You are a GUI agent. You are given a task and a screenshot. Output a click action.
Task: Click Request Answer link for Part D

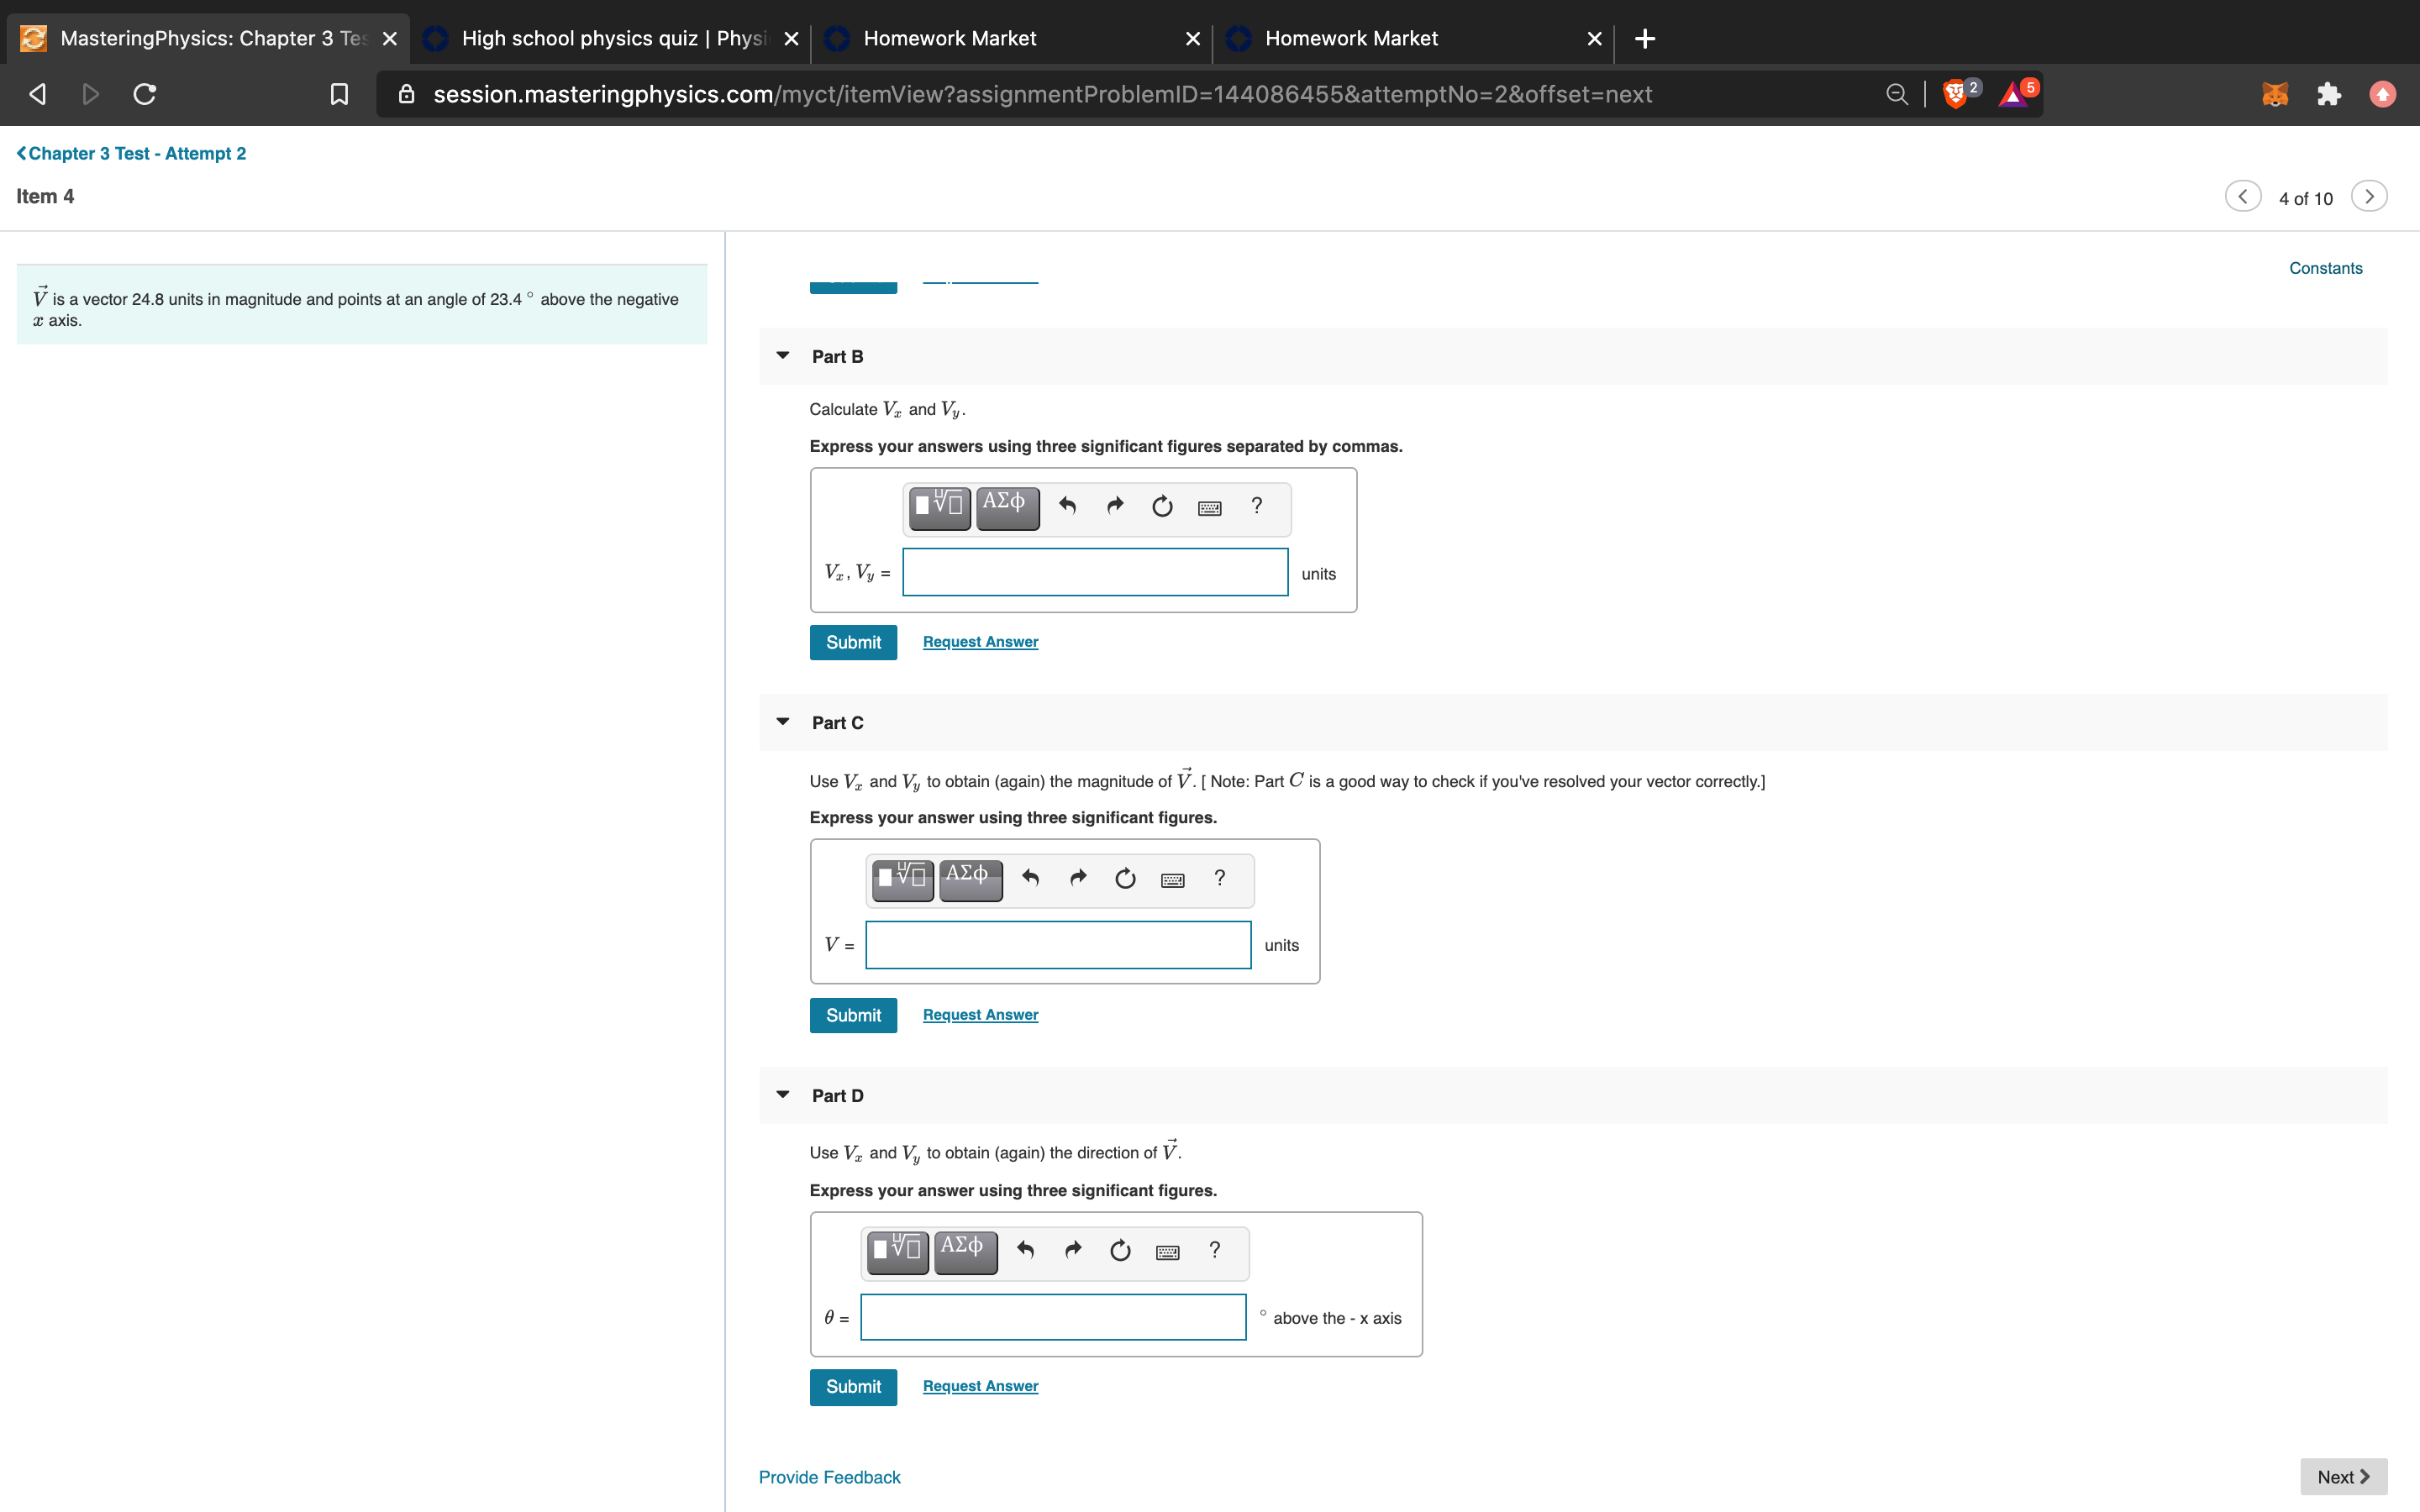(x=980, y=1386)
